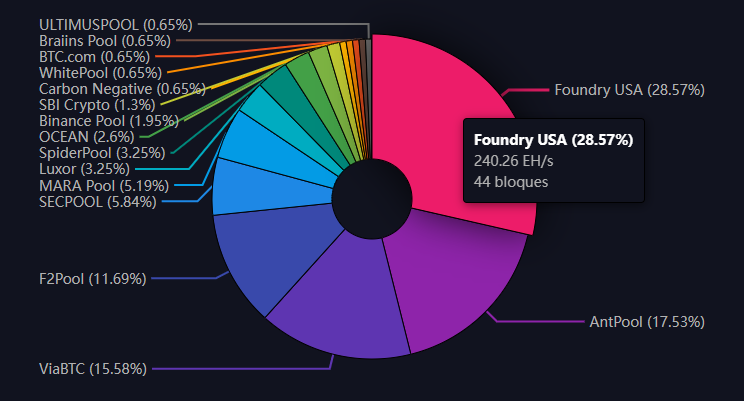This screenshot has width=744, height=401.
Task: Click the Binance Pool (1.95%) label
Action: point(109,121)
